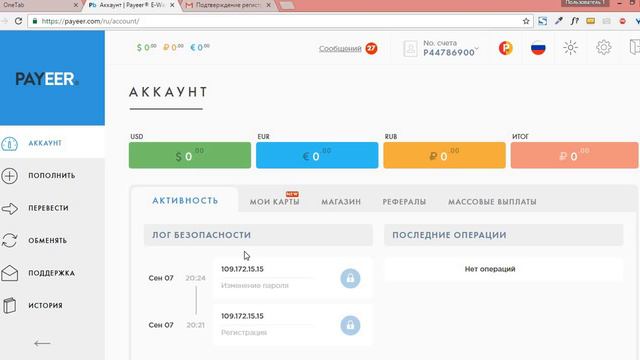Expand the account number dropdown arrow
640x360 pixels.
[x=476, y=49]
